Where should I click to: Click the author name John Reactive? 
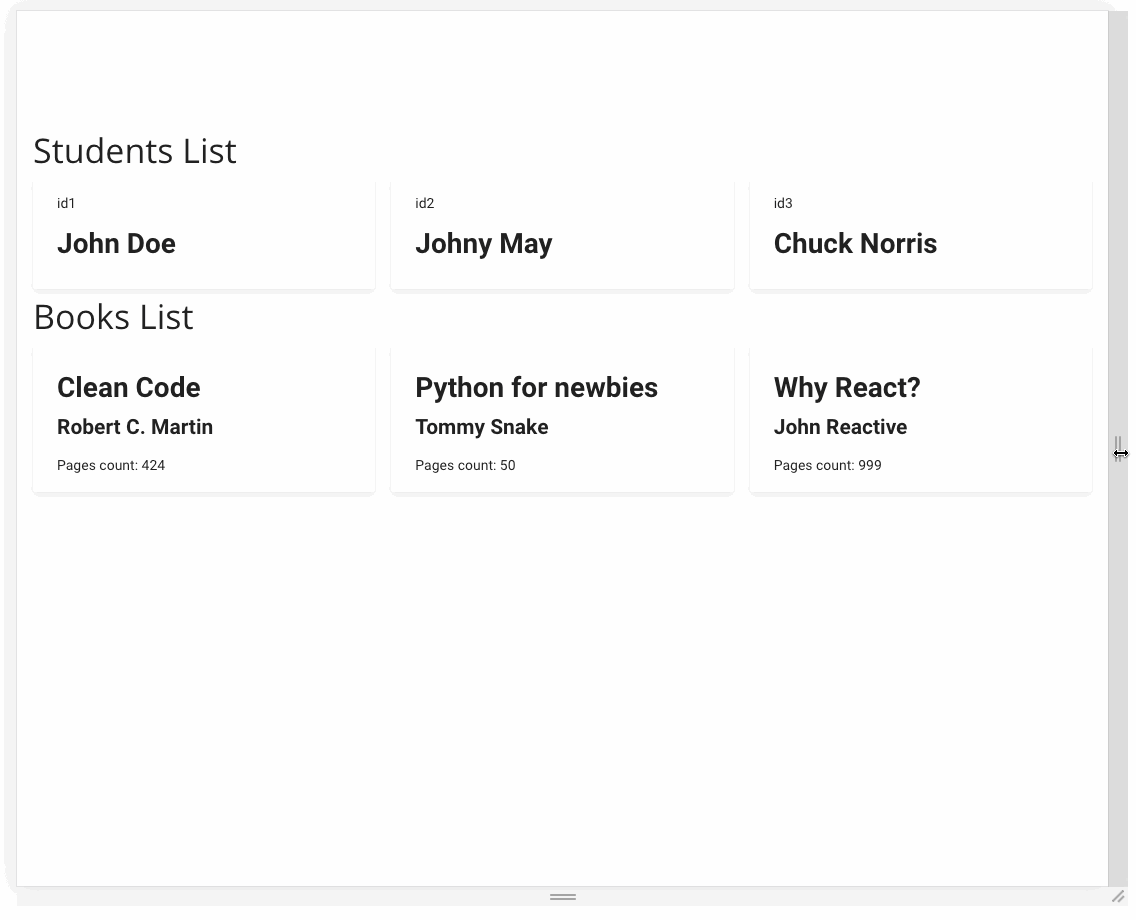click(x=840, y=427)
